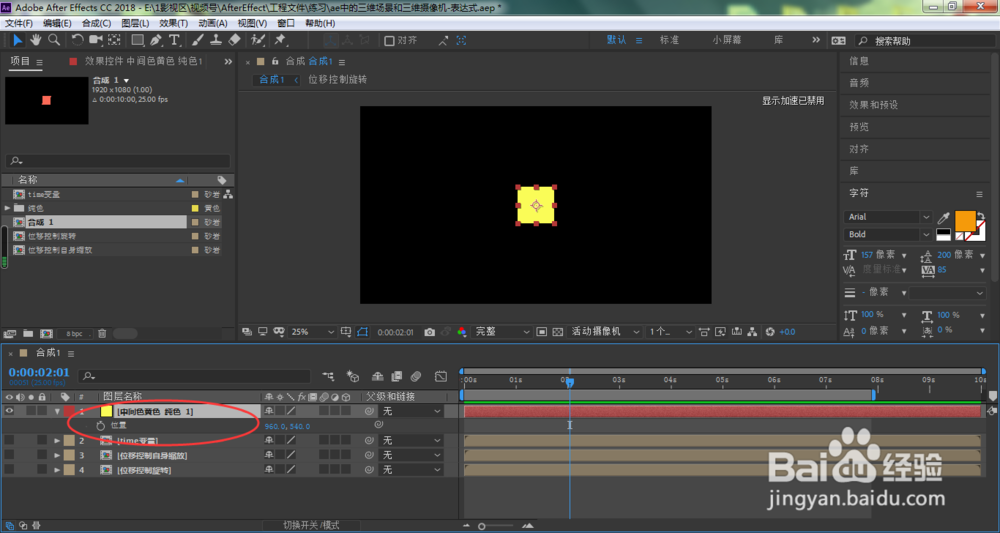Click the timeline layer search field
This screenshot has height=533, width=1000.
(x=195, y=377)
